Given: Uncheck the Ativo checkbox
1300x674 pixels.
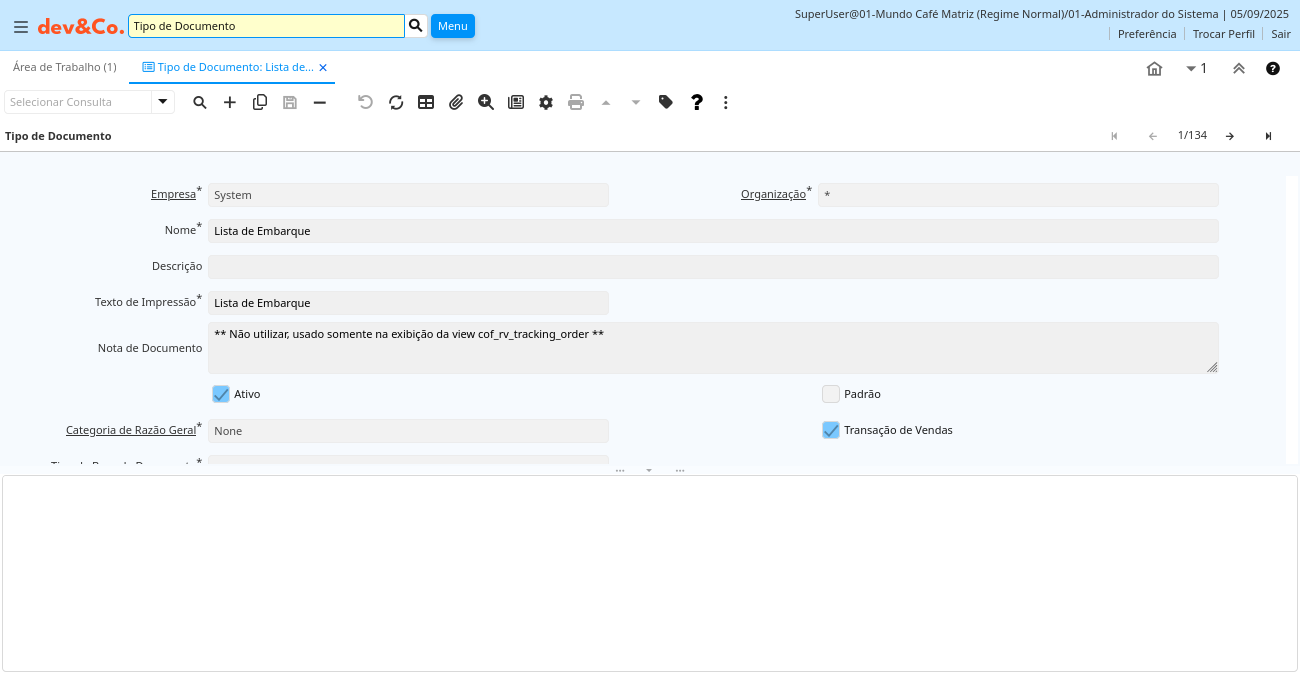Looking at the screenshot, I should point(221,394).
